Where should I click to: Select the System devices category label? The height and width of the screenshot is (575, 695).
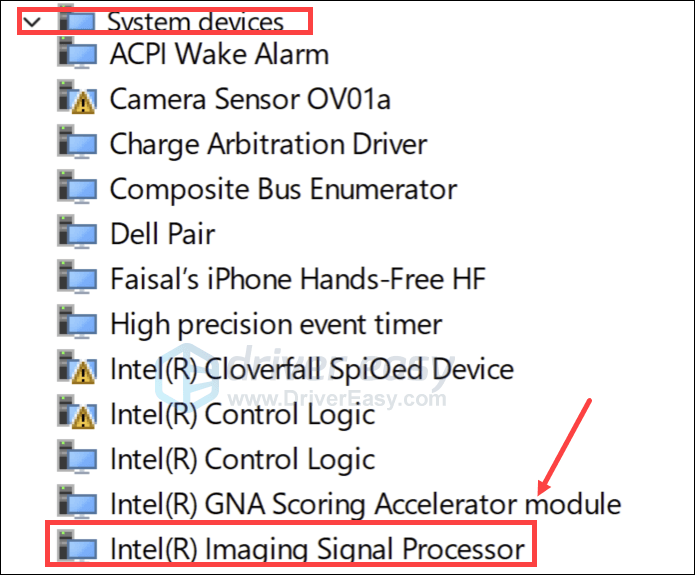coord(195,21)
